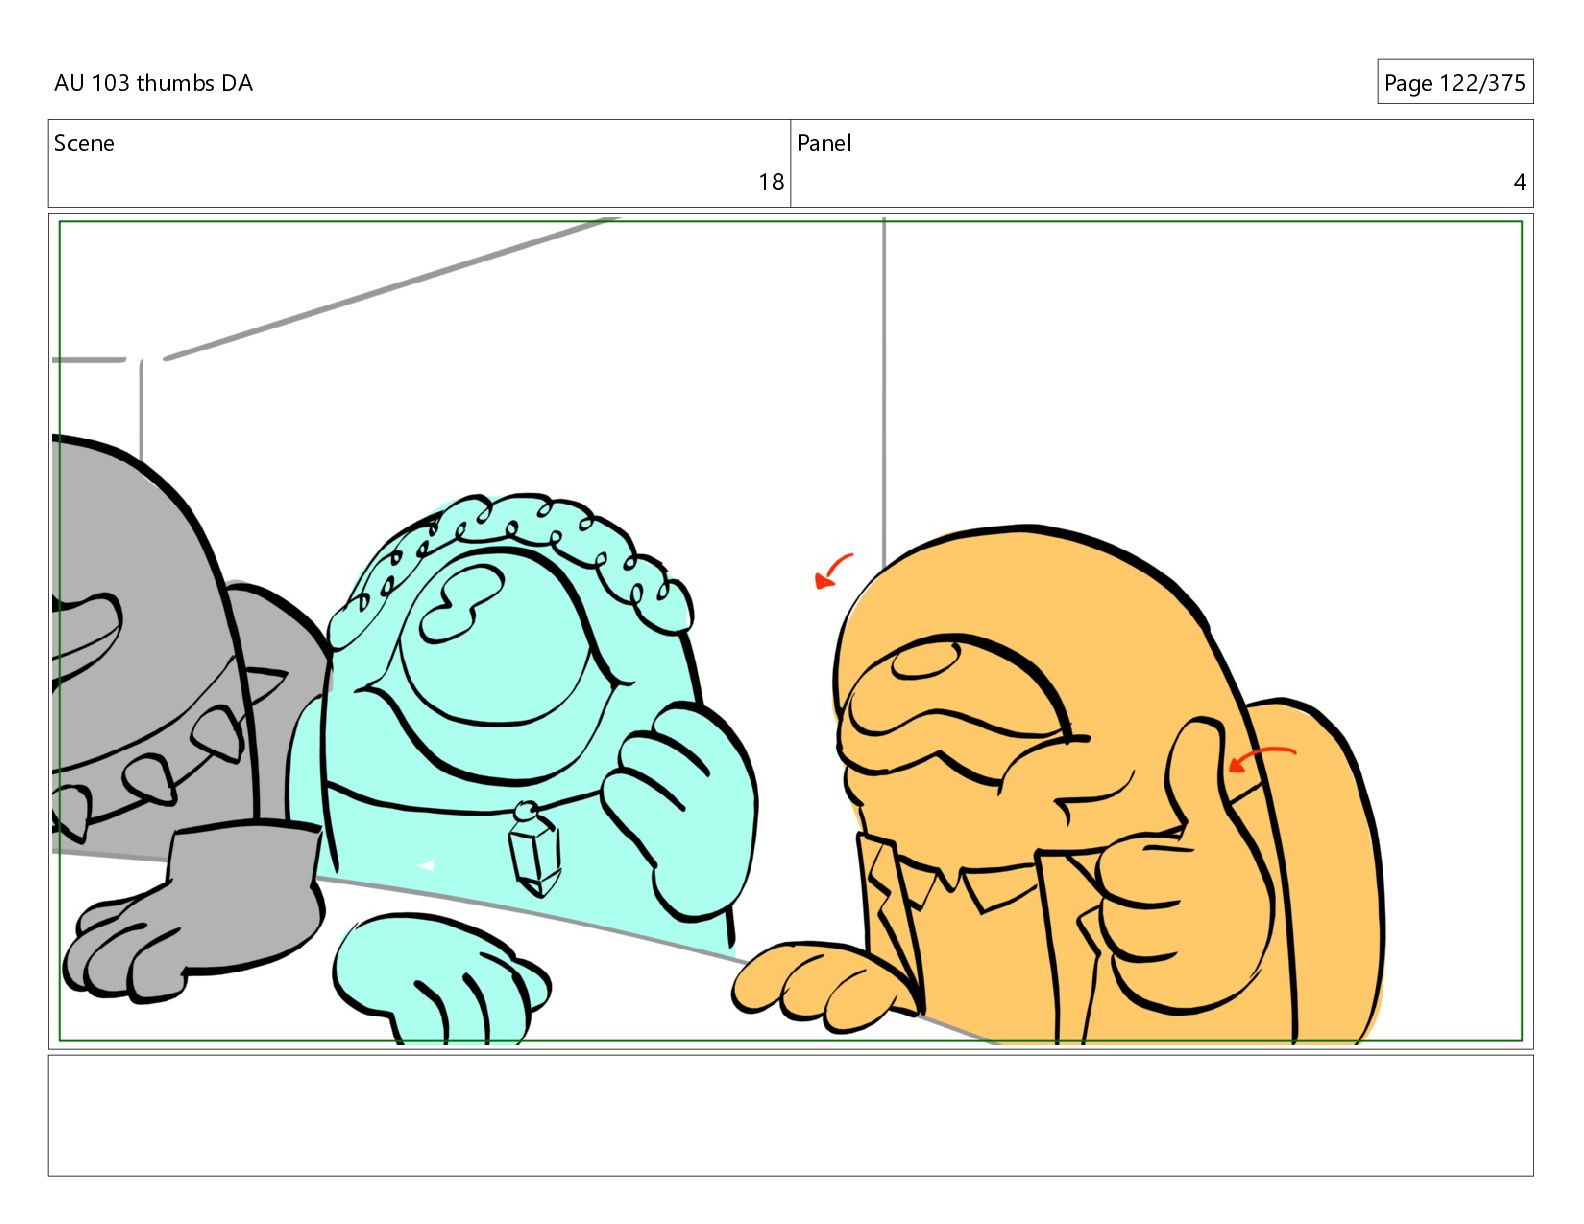Image resolution: width=1584 pixels, height=1224 pixels.
Task: Click the storyboard panel drawing
Action: point(790,631)
